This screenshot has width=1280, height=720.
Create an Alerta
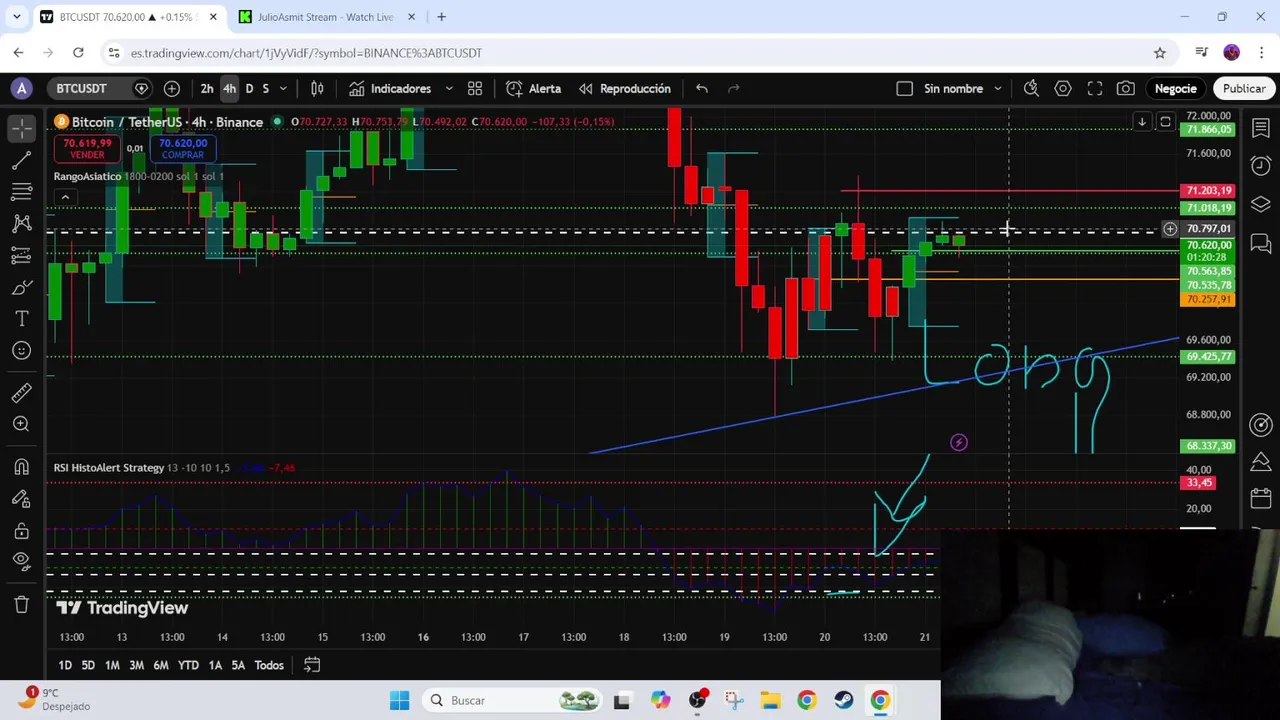coord(534,88)
